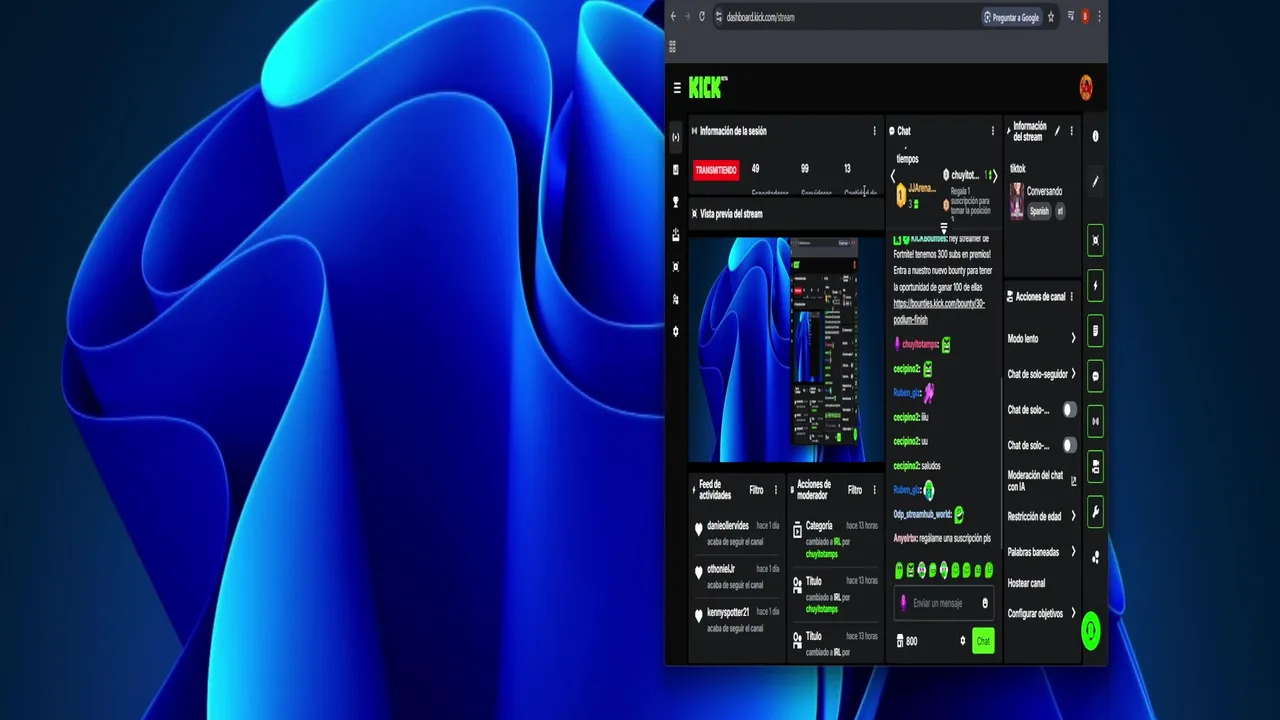The width and height of the screenshot is (1280, 720).
Task: Open the trophy icon in the left sidebar
Action: pyautogui.click(x=676, y=202)
